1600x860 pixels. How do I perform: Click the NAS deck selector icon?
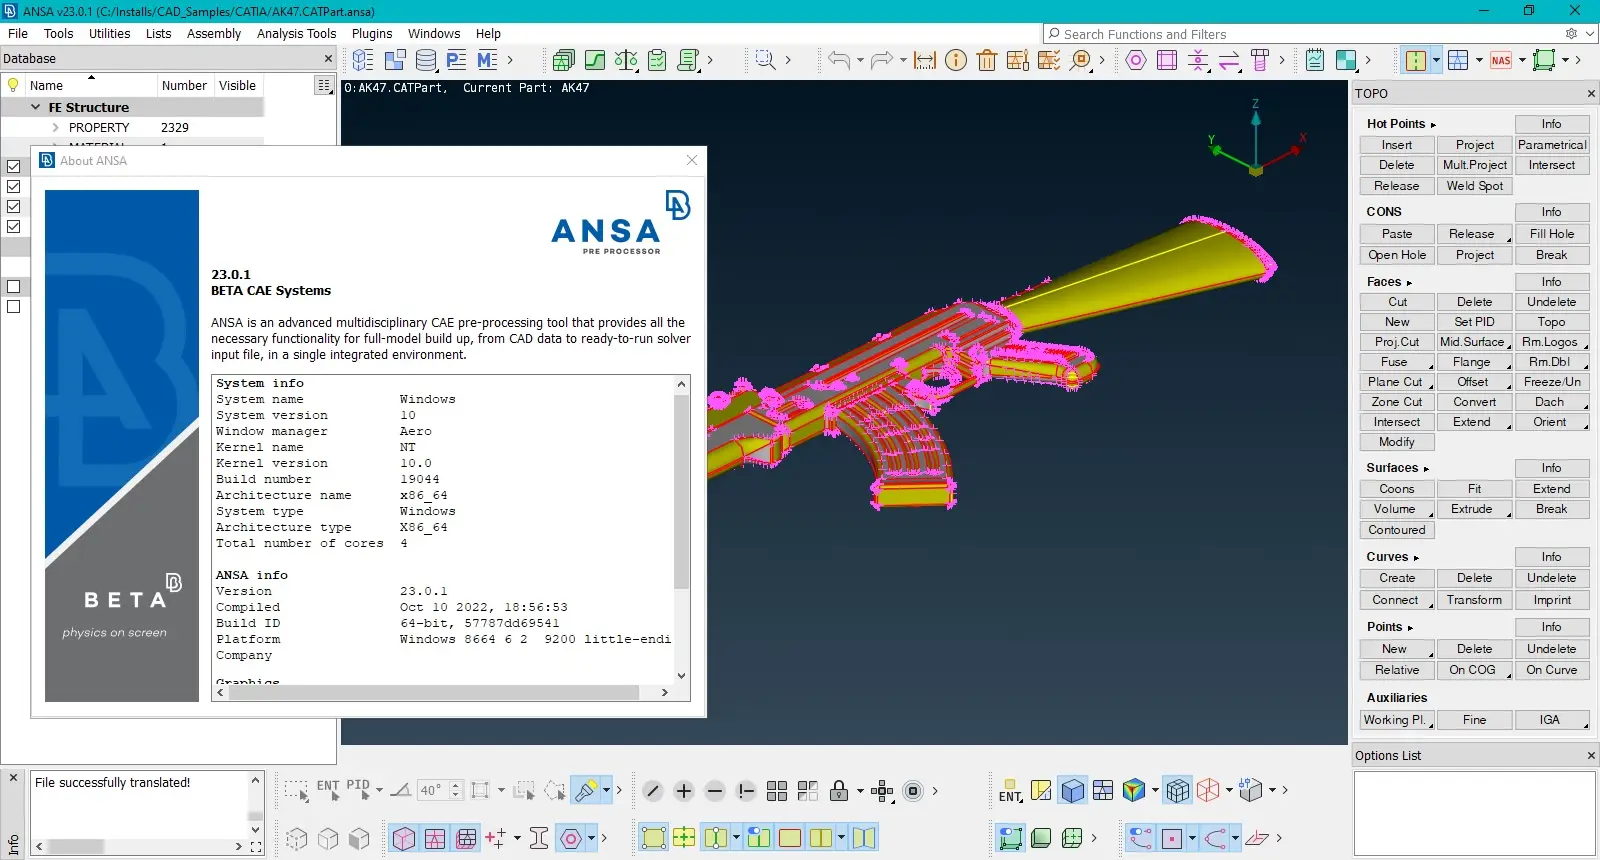click(x=1501, y=60)
